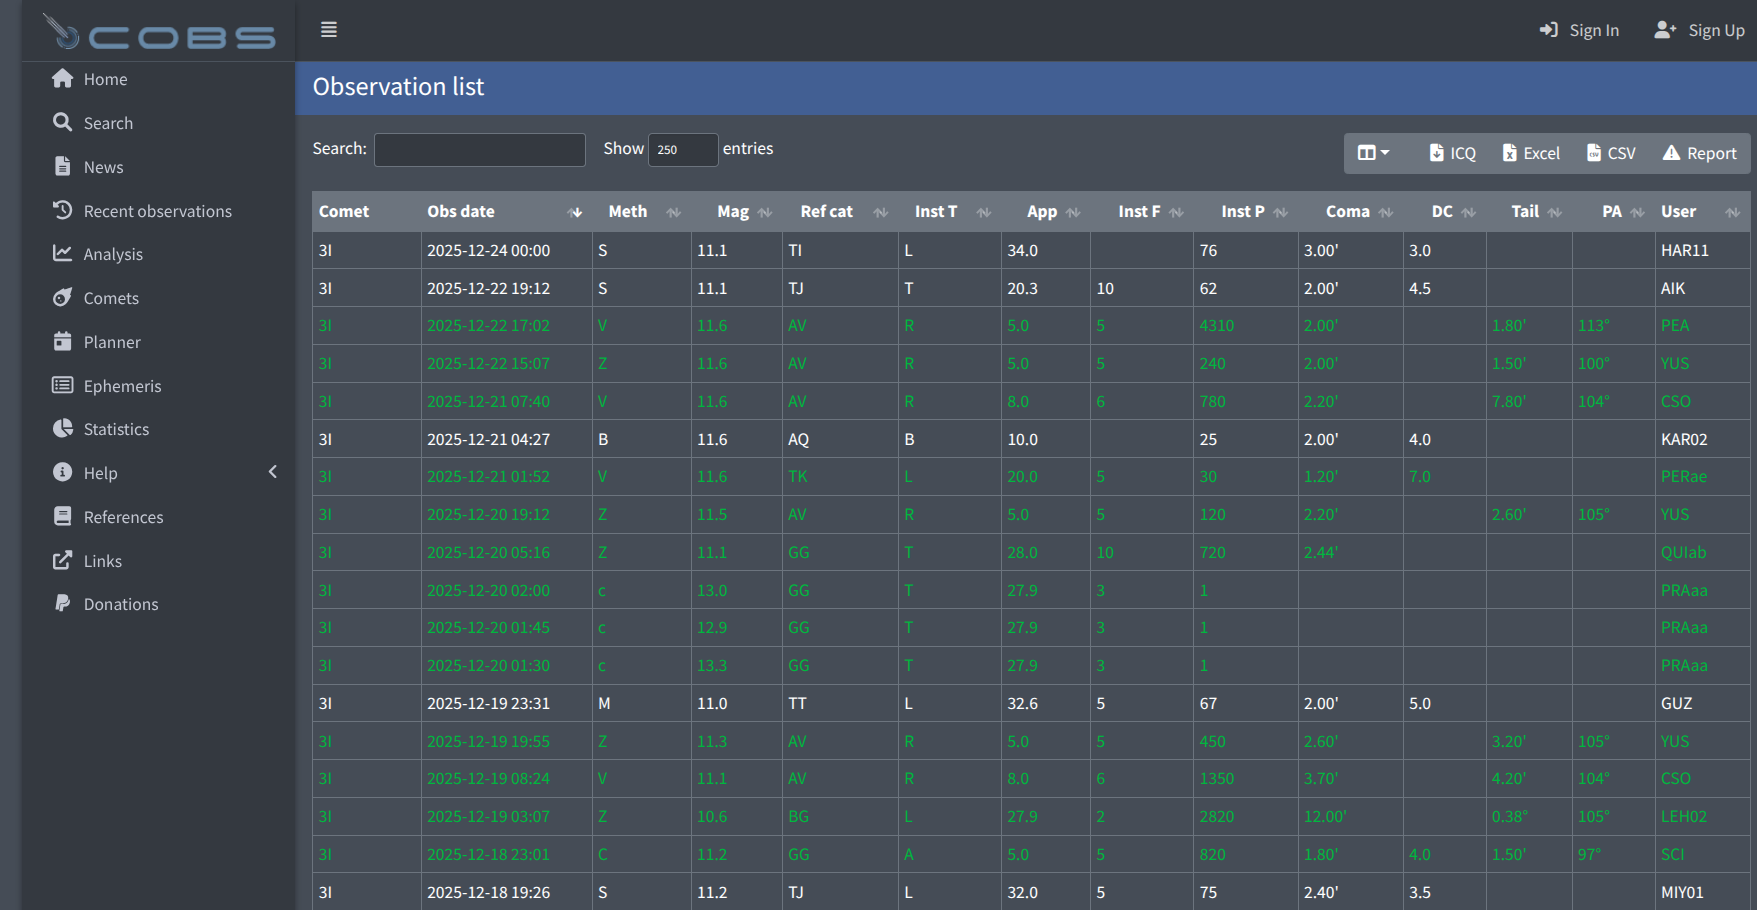1757x910 pixels.
Task: Click user MIY01 in the last row
Action: pos(1682,892)
